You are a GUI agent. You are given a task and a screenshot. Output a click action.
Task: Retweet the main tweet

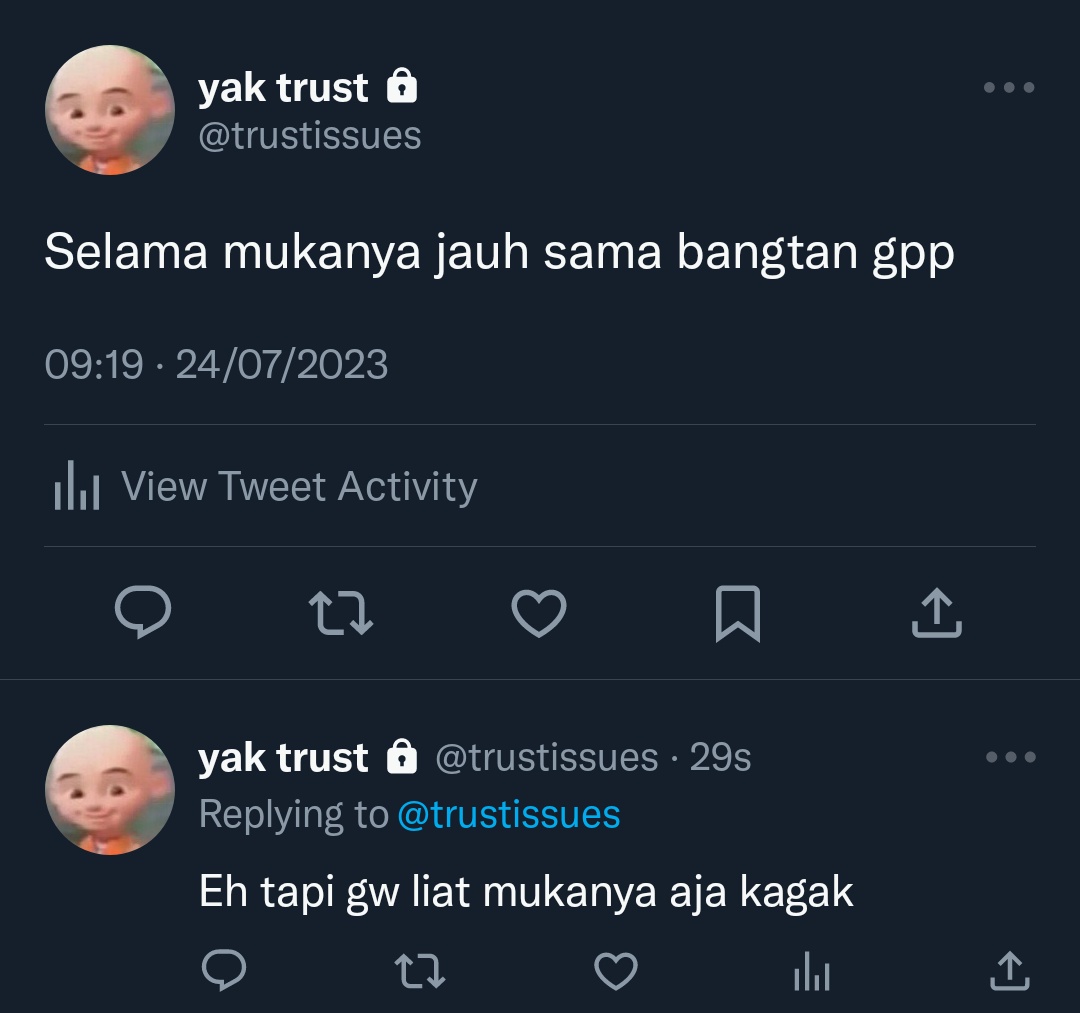341,612
